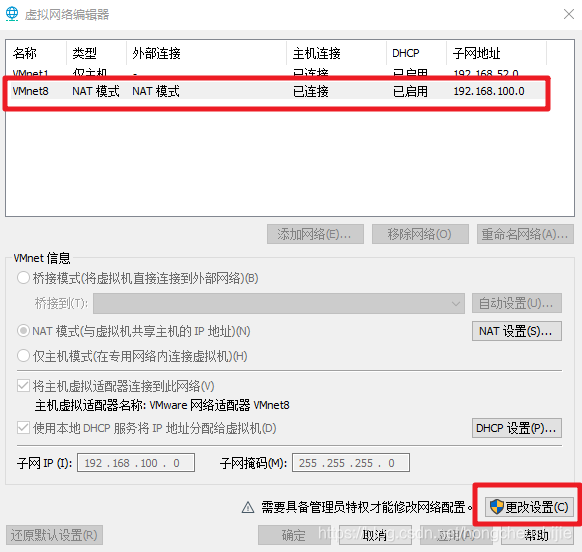The height and width of the screenshot is (552, 582).
Task: Close the 虚拟网络编辑器 window
Action: click(569, 14)
